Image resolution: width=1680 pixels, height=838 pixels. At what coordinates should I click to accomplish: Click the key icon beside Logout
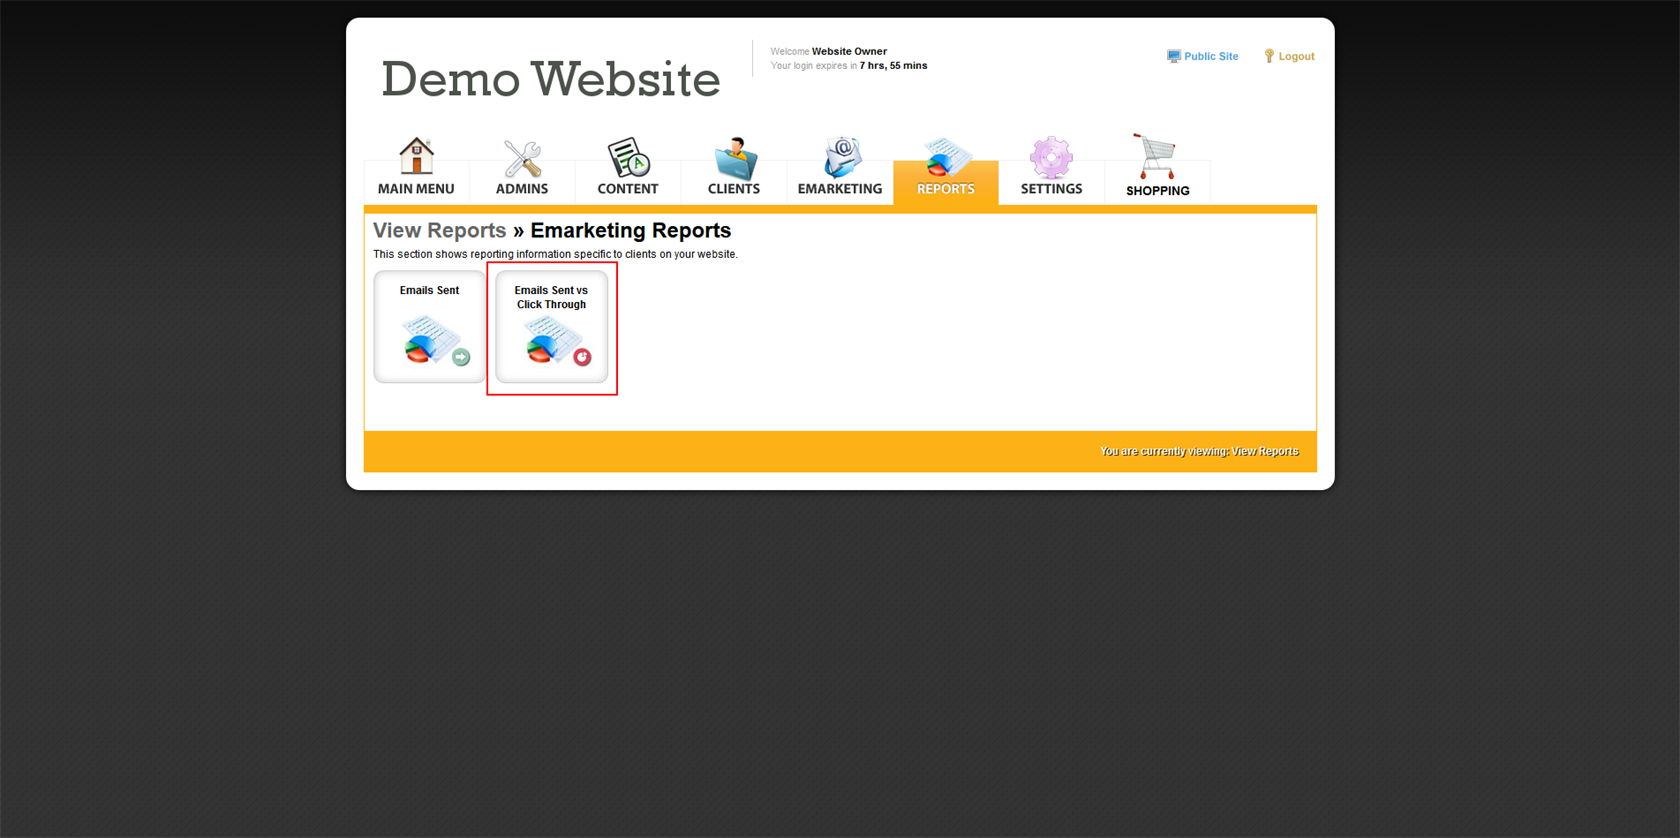click(x=1269, y=57)
